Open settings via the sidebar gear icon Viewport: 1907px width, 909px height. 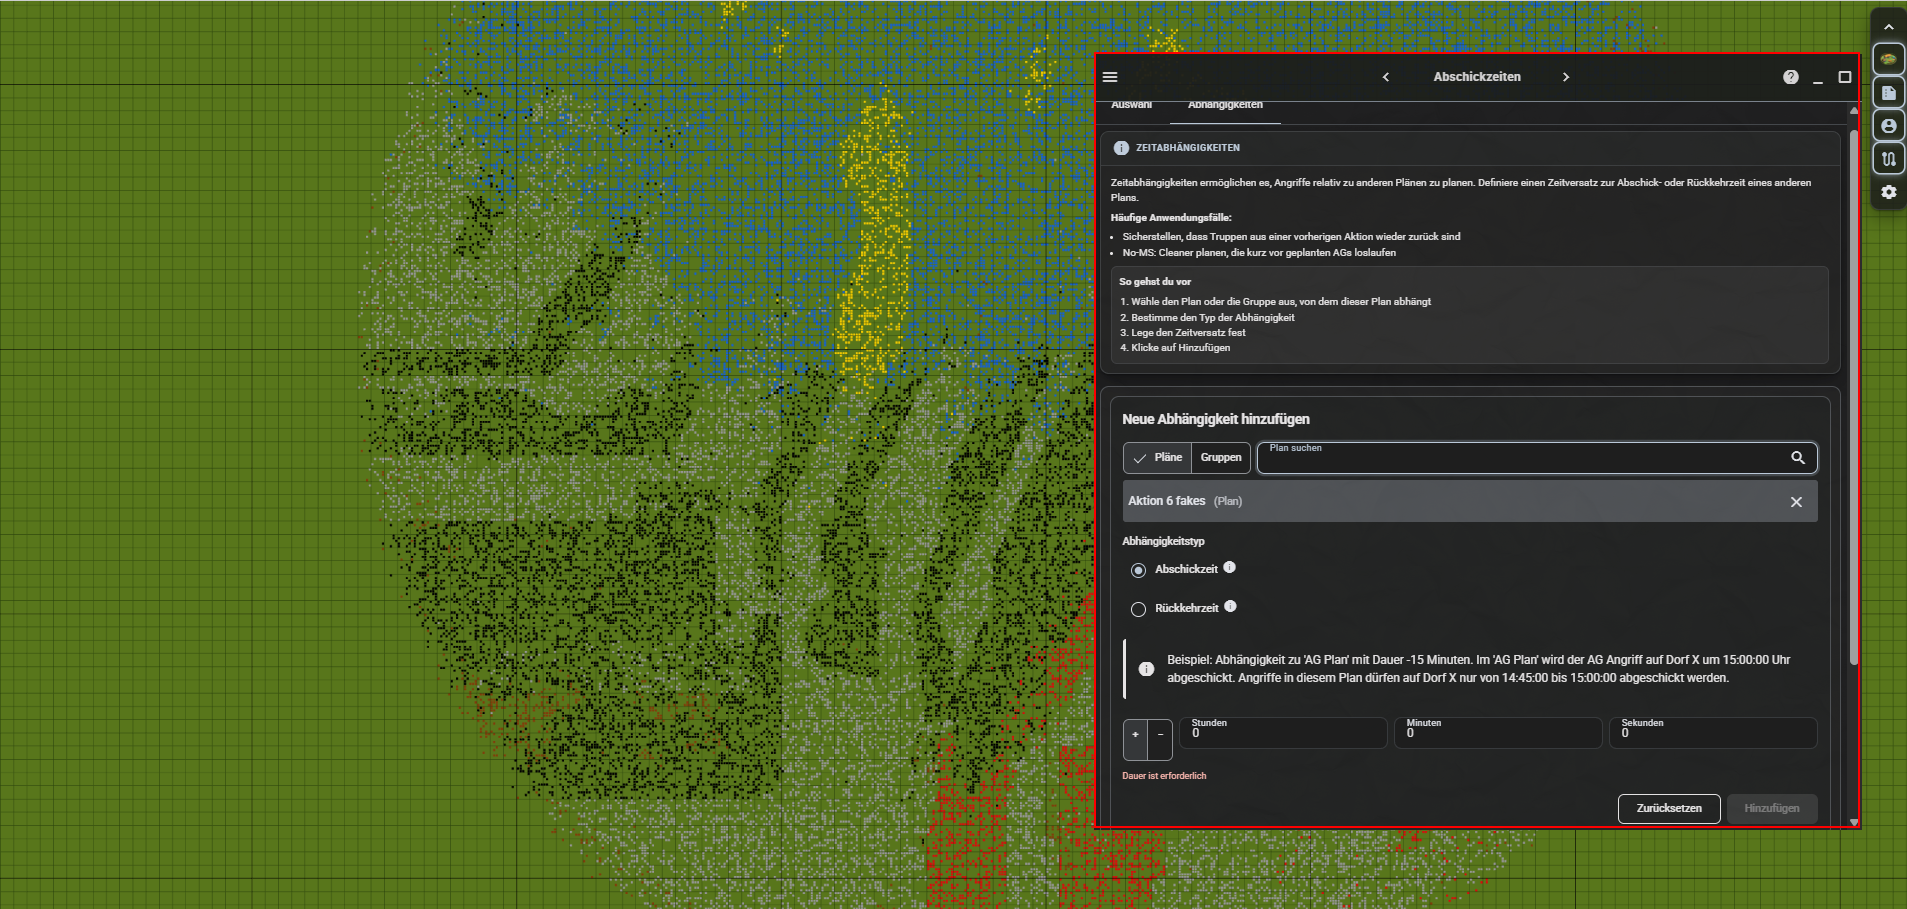tap(1888, 192)
